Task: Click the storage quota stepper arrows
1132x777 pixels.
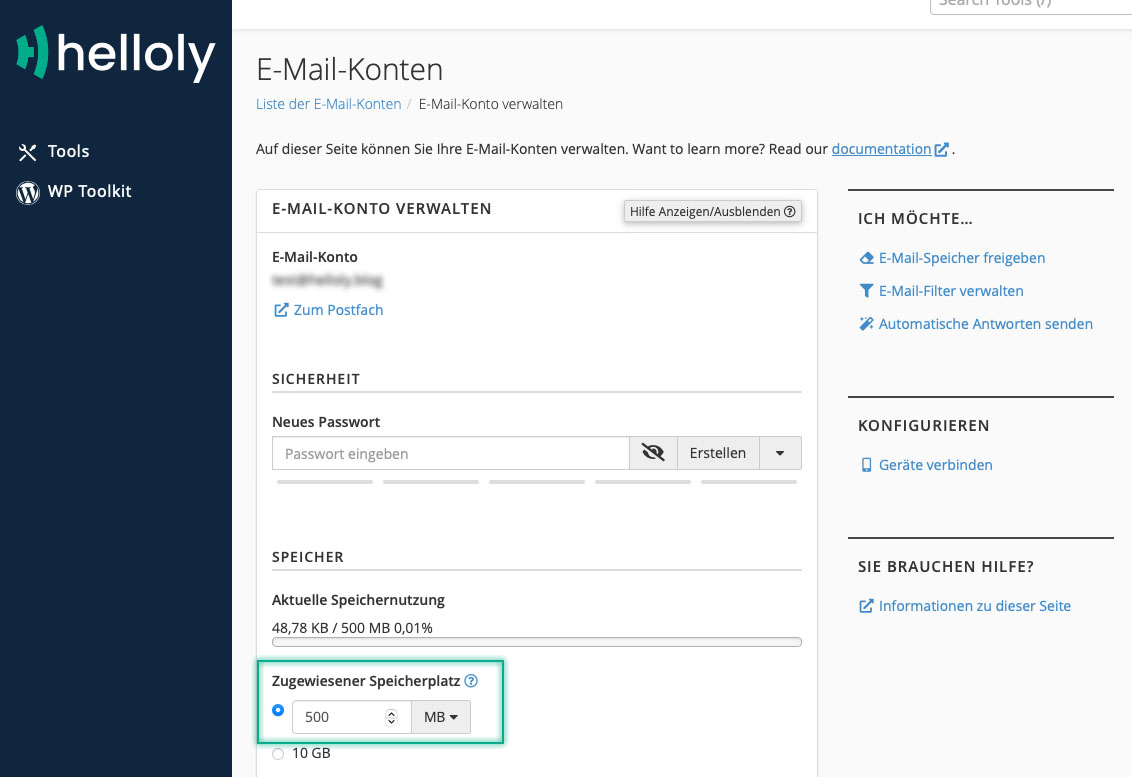Action: pyautogui.click(x=391, y=717)
